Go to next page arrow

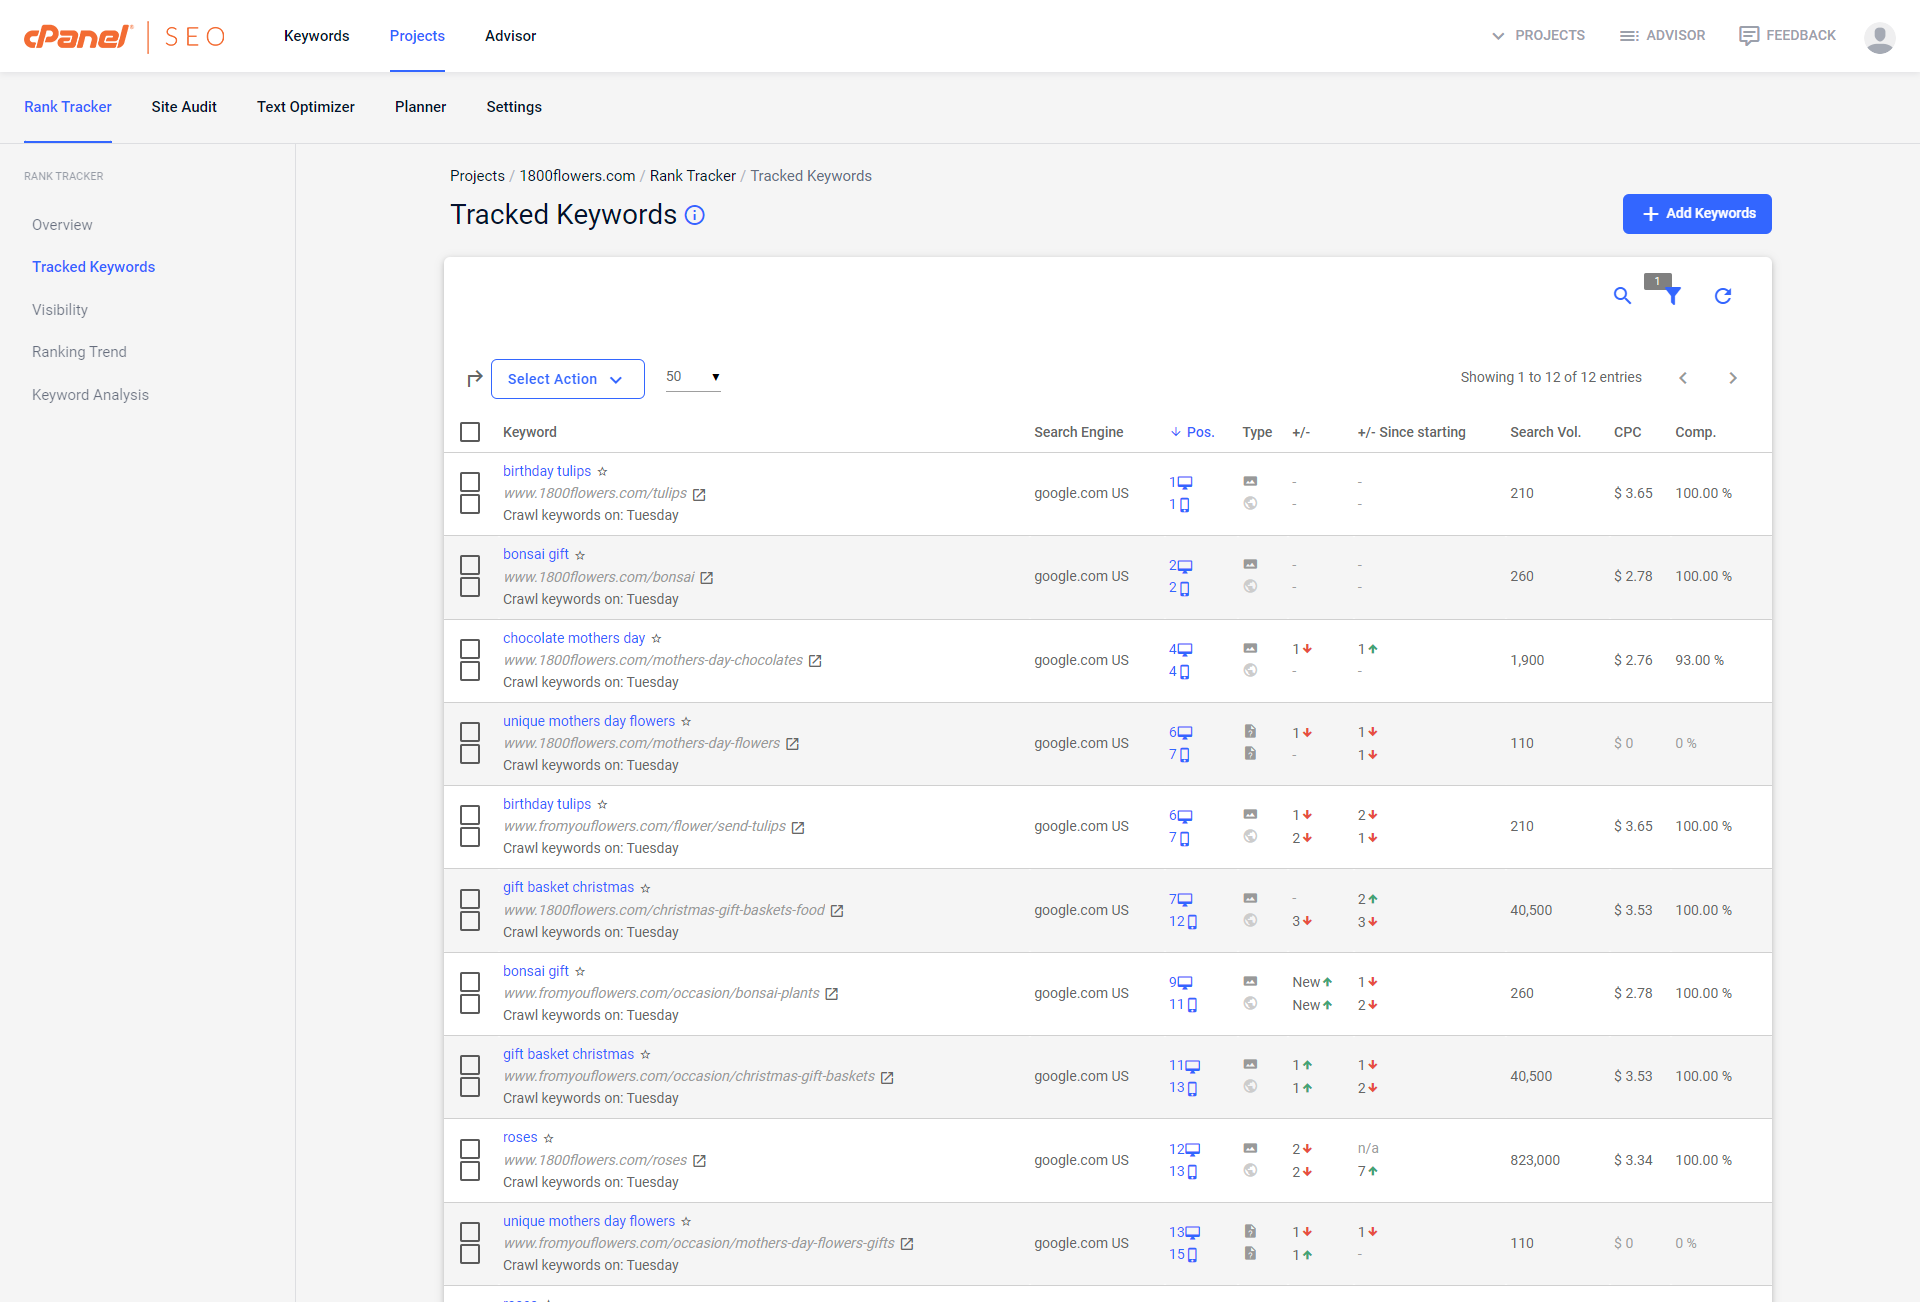point(1733,378)
